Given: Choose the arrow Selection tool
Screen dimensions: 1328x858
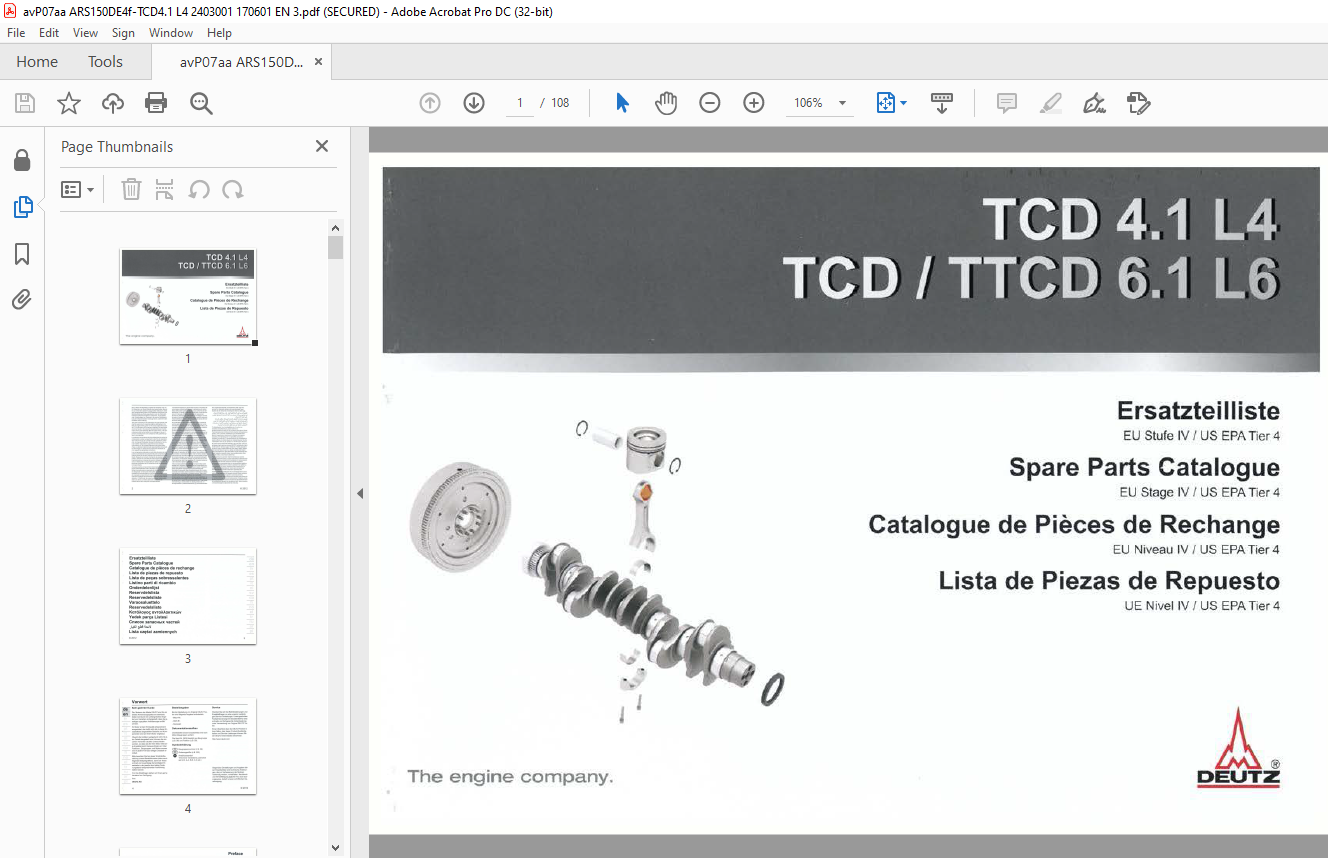Looking at the screenshot, I should [622, 103].
